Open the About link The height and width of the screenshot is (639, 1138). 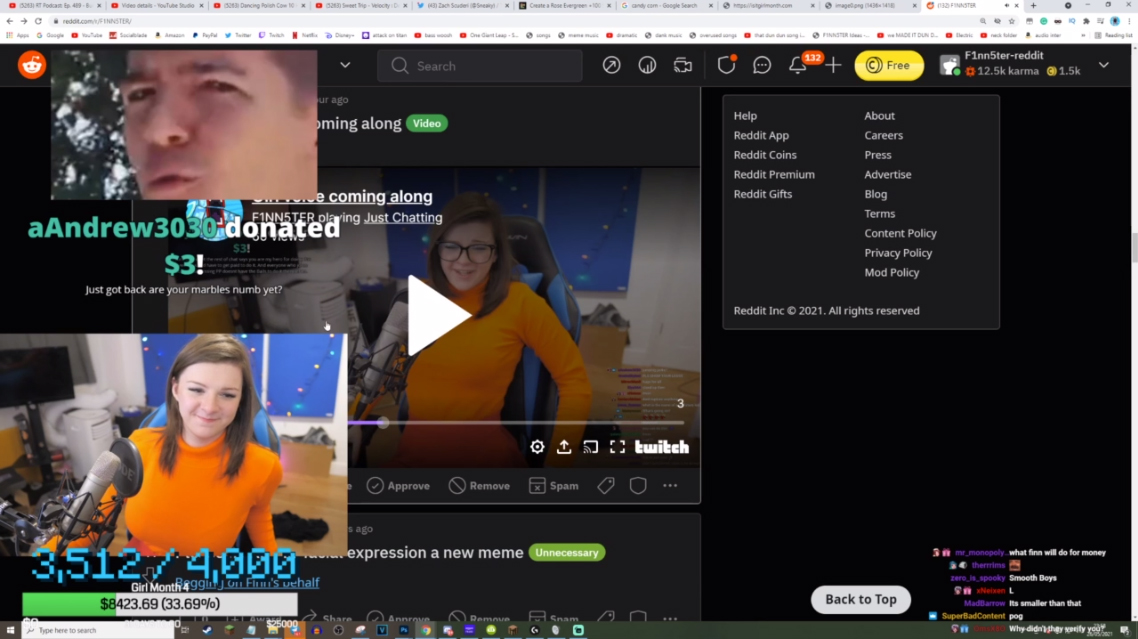880,115
